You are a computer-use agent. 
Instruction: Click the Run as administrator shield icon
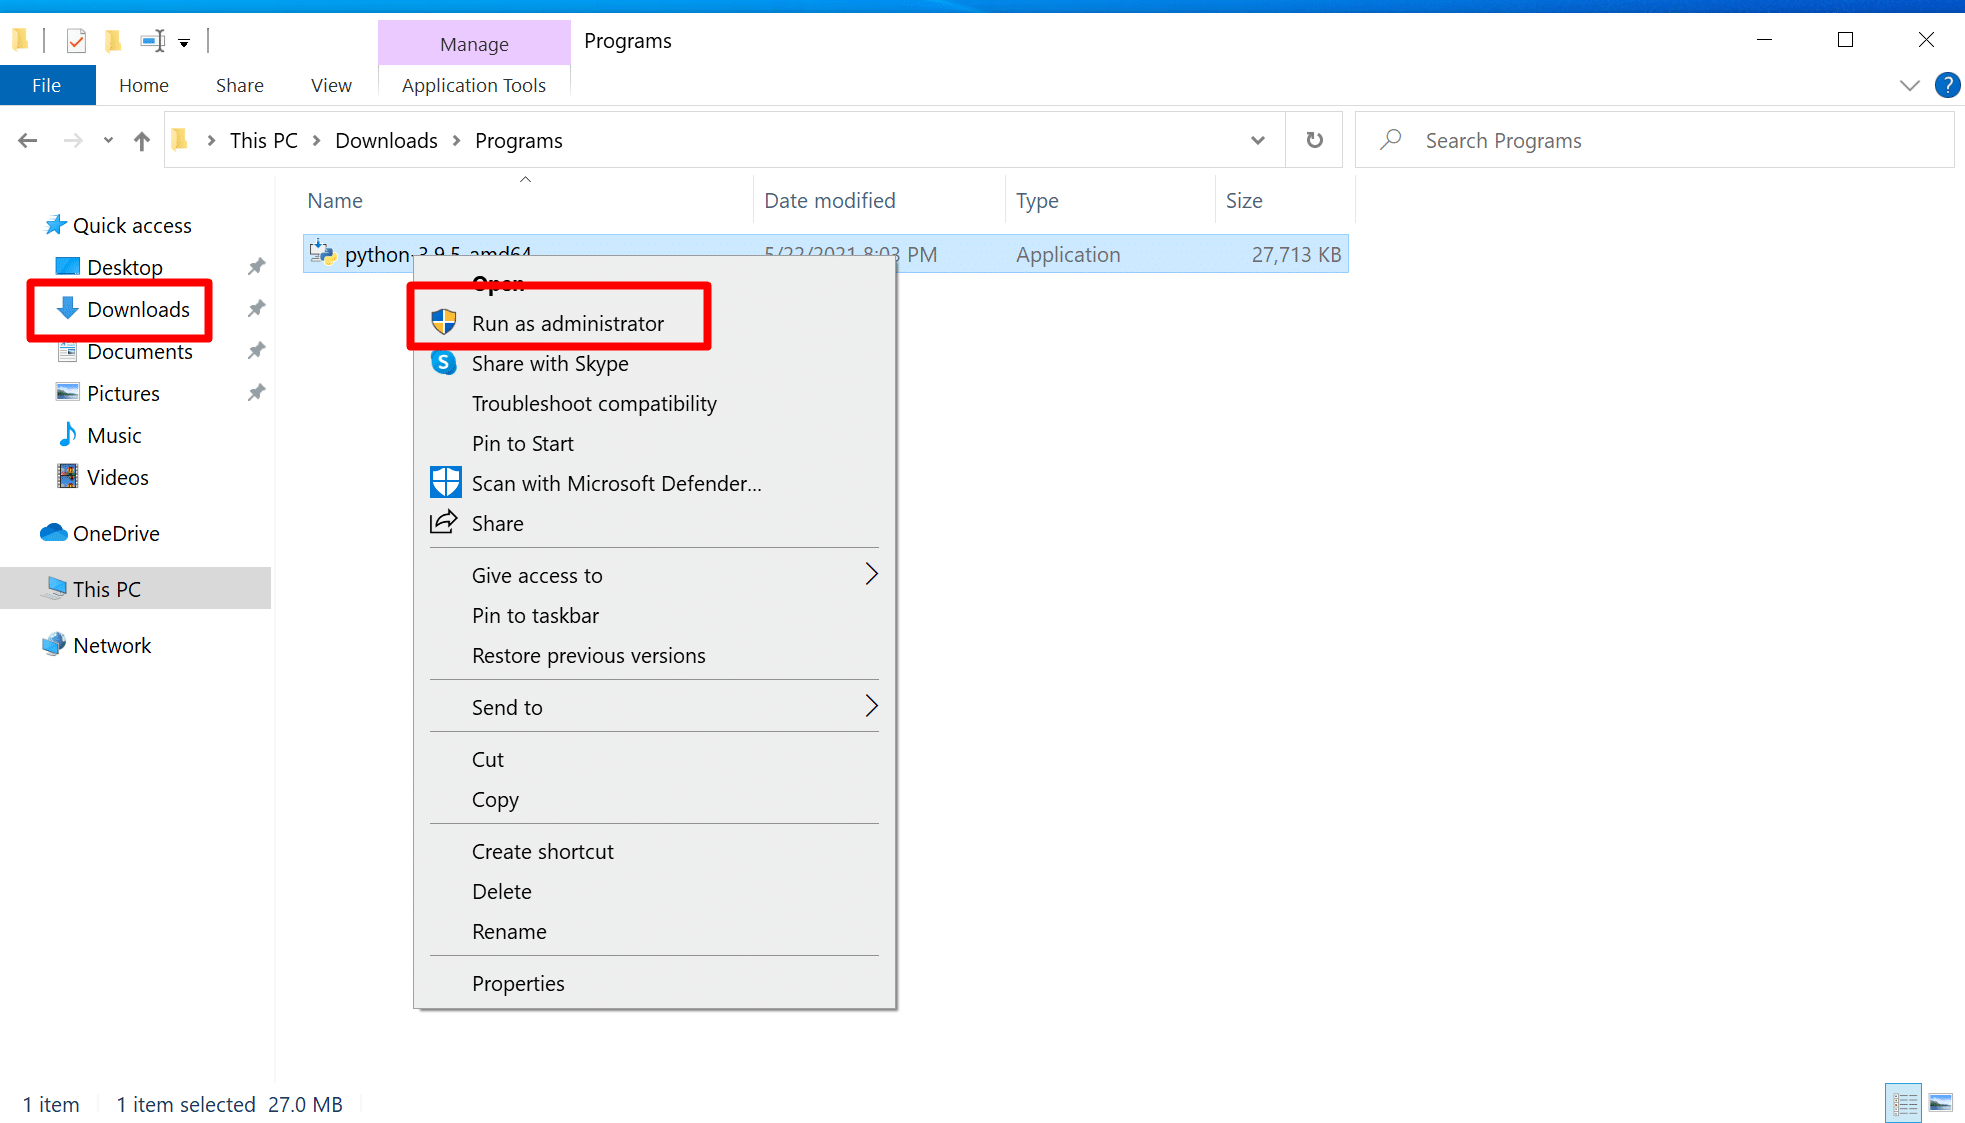point(444,322)
